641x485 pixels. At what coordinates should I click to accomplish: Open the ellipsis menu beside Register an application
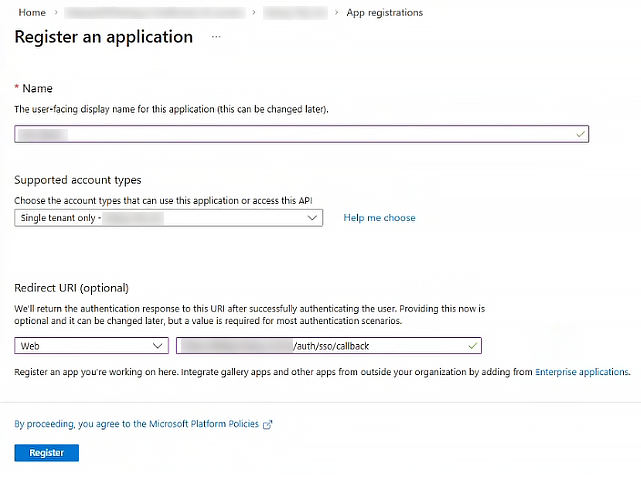coord(216,37)
